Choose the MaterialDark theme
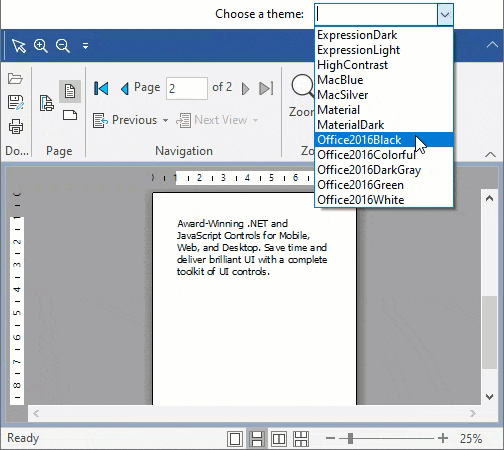This screenshot has width=504, height=450. click(x=384, y=125)
